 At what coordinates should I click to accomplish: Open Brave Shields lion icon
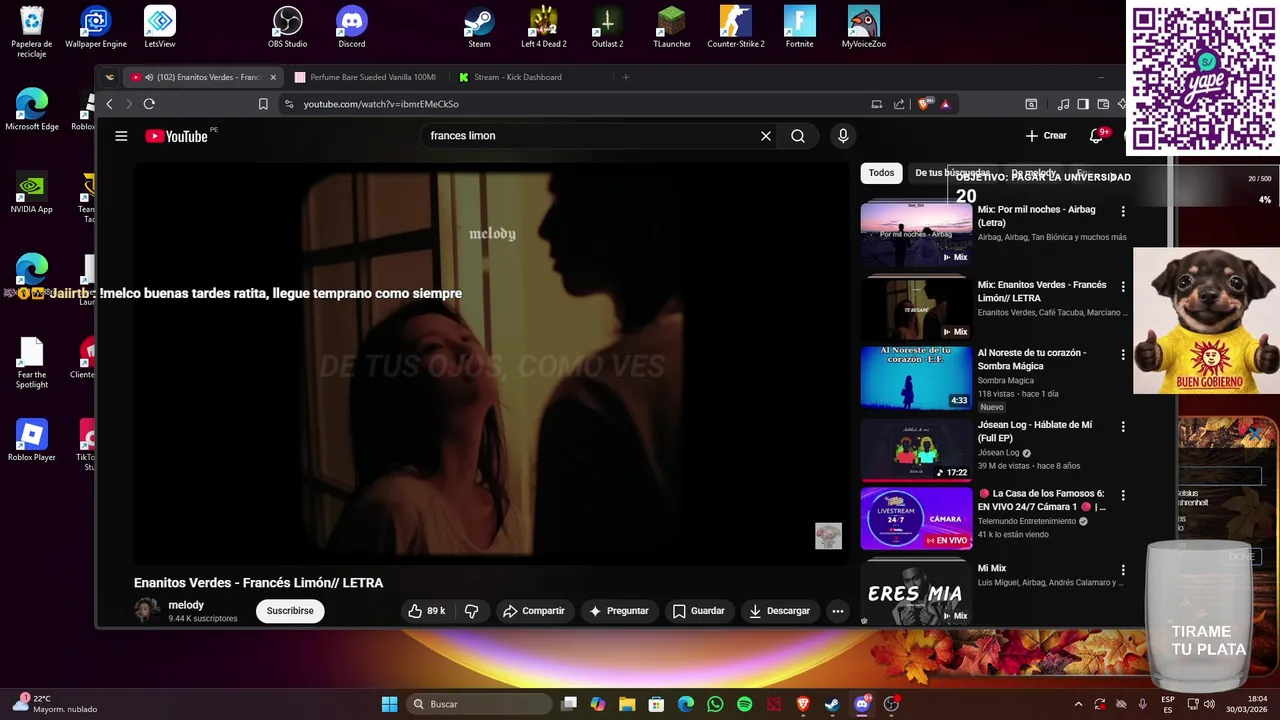(925, 104)
